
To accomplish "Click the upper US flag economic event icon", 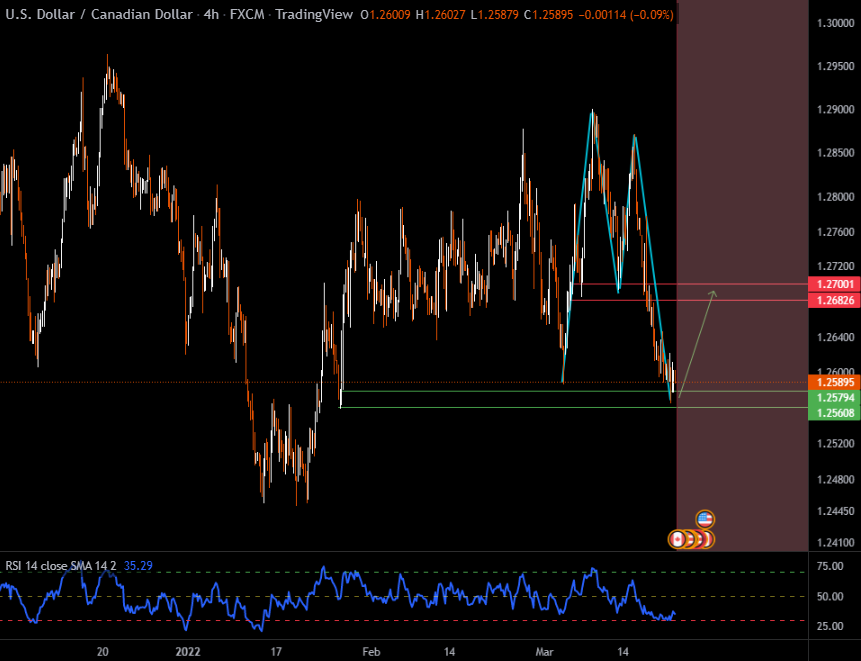I will (x=705, y=519).
